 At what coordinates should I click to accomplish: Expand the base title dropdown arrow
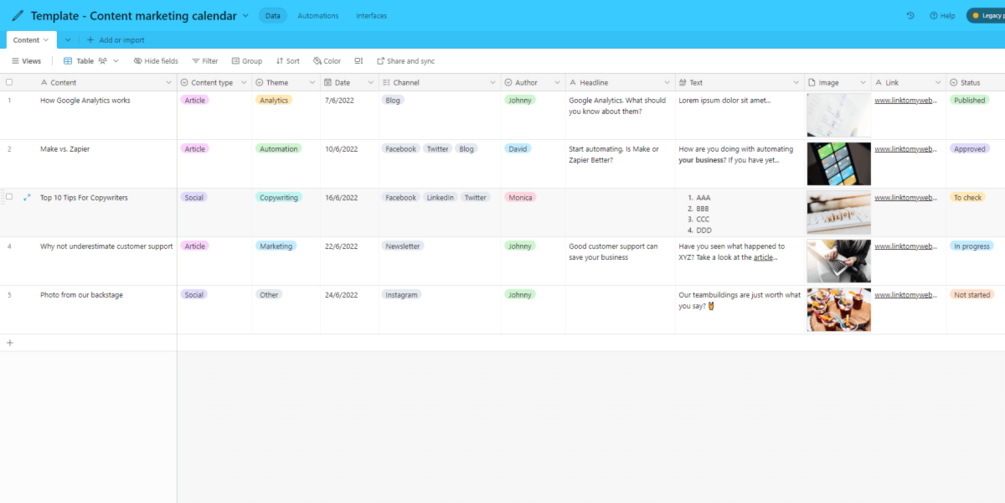click(245, 15)
